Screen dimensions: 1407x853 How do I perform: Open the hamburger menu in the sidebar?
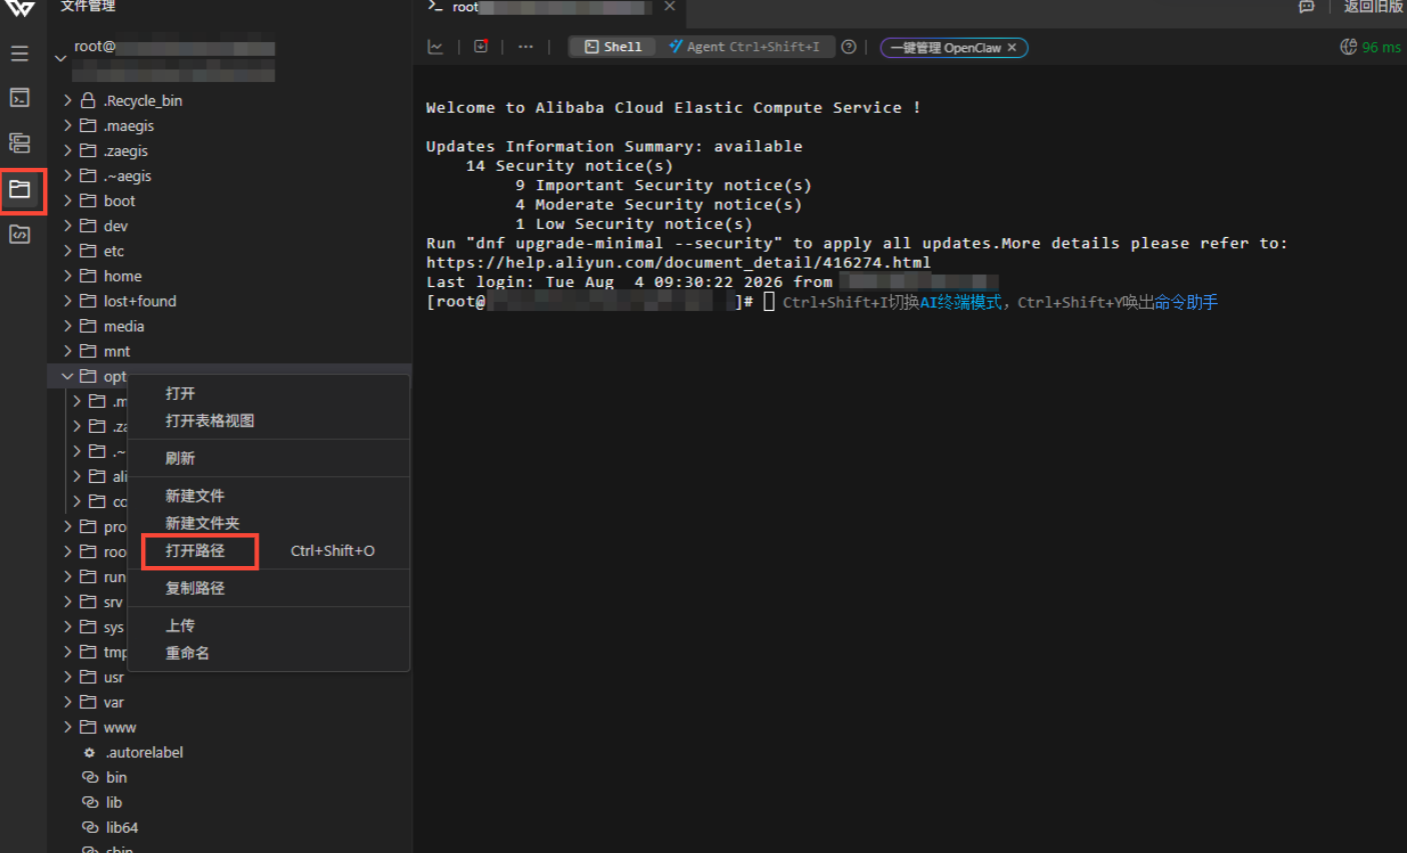click(19, 53)
